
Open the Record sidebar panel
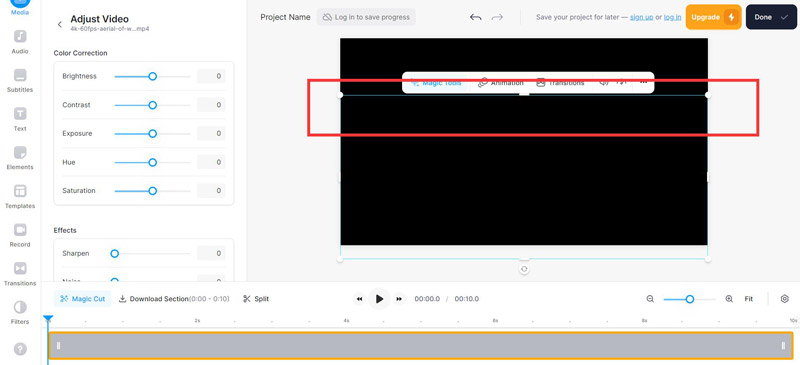pos(20,235)
